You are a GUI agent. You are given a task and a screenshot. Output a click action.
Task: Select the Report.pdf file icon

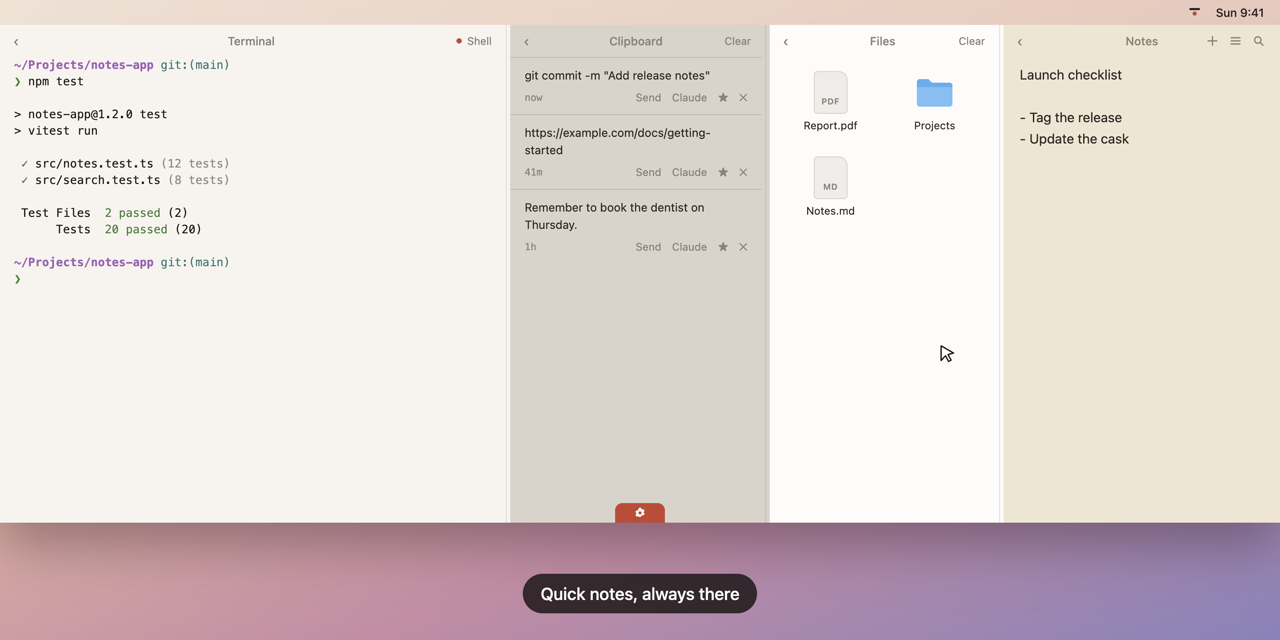tap(830, 92)
